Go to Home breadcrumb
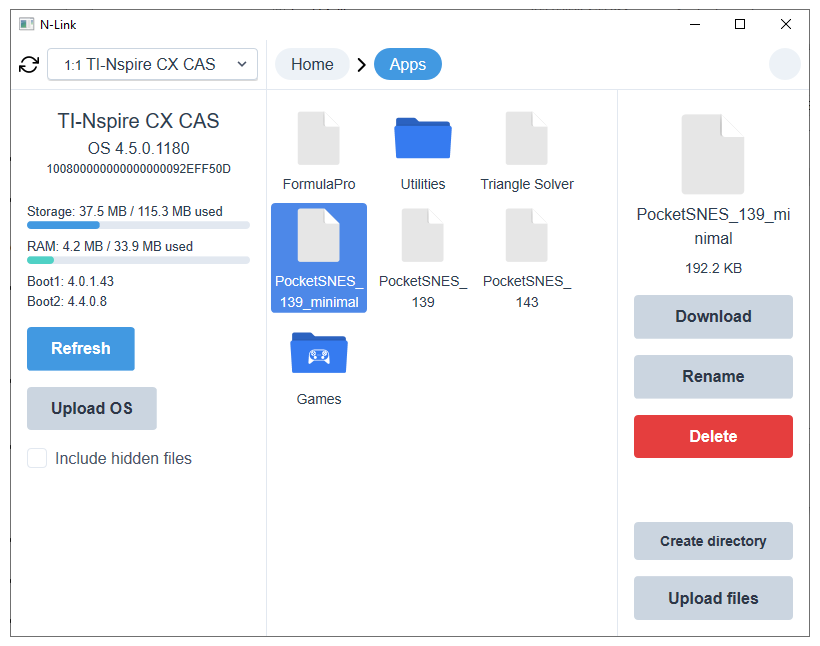The width and height of the screenshot is (820, 646). 312,64
